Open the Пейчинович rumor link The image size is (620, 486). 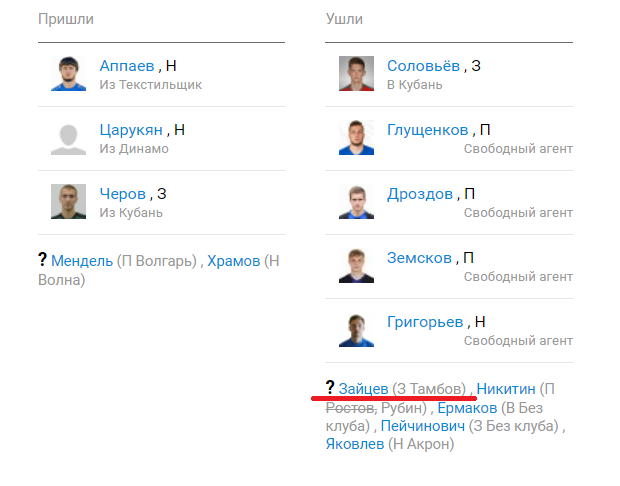(x=423, y=426)
